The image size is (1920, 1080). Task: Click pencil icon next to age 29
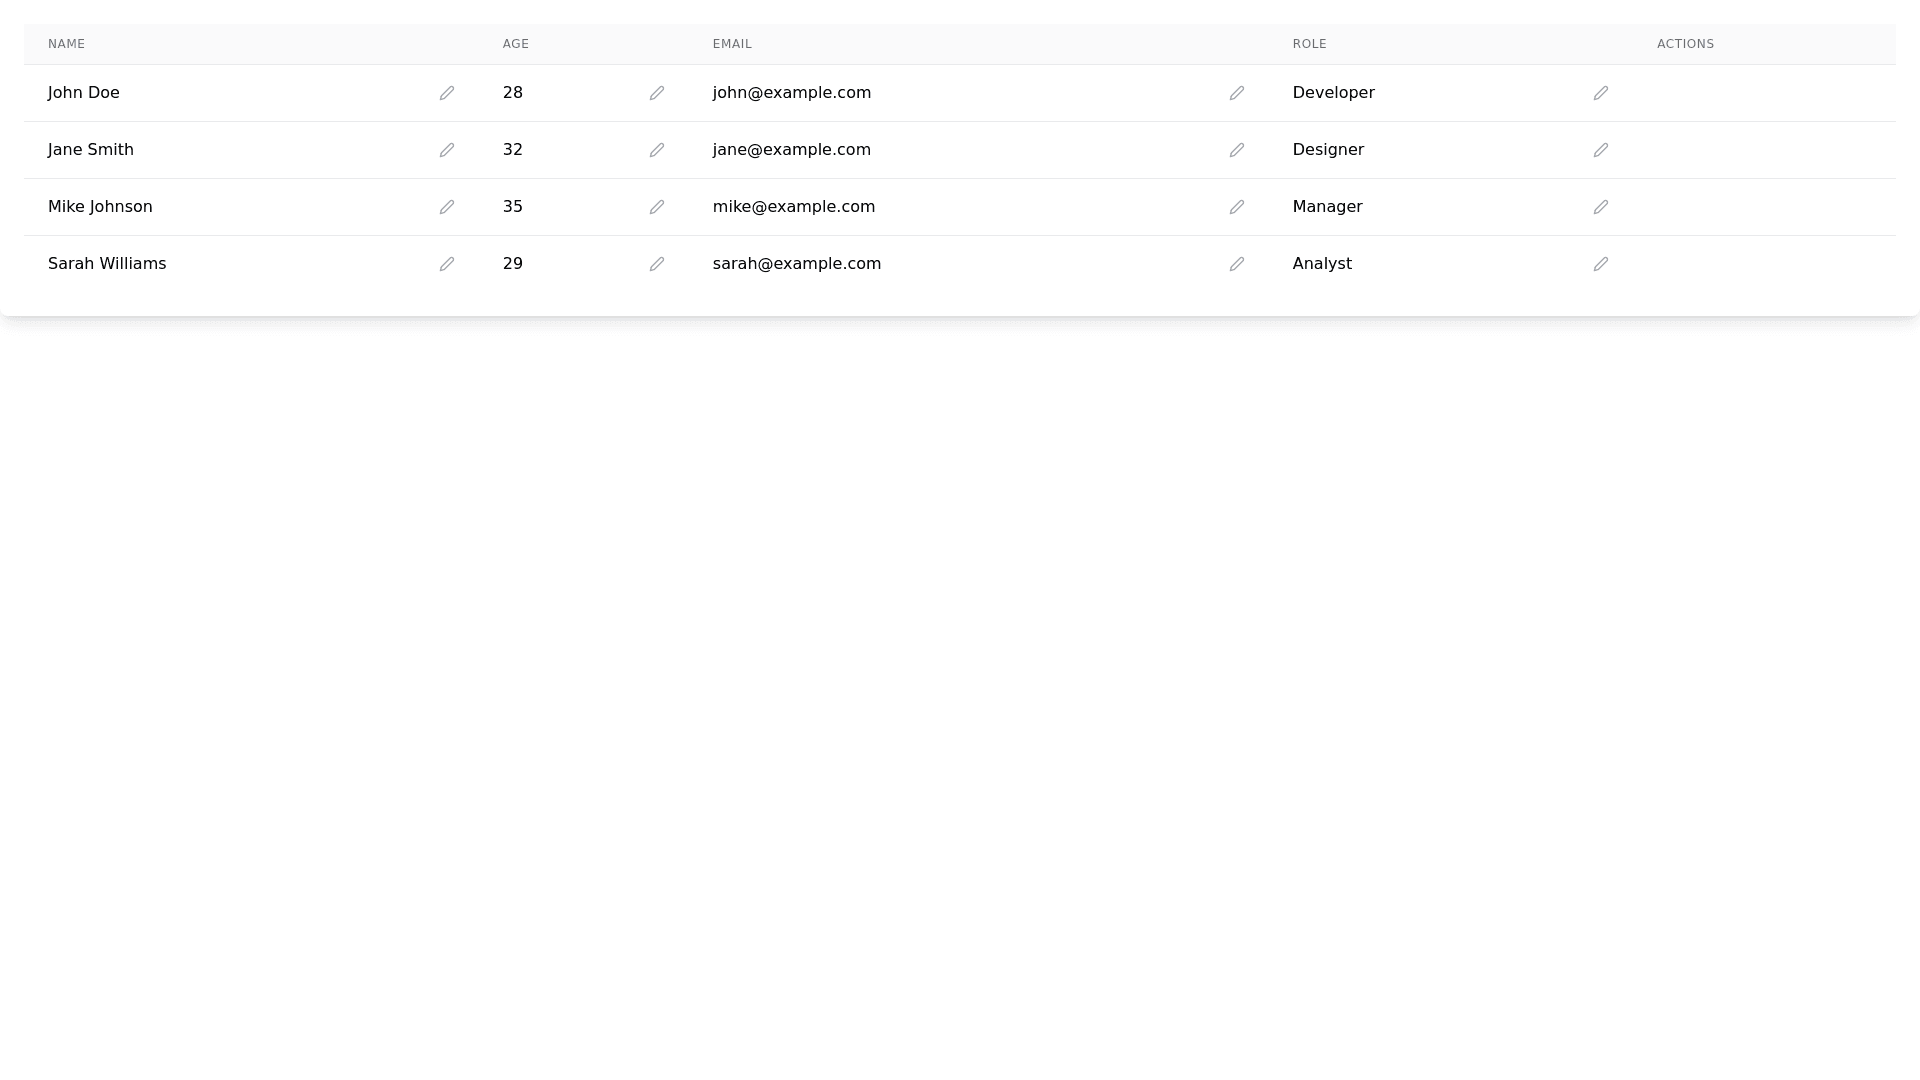tap(657, 264)
